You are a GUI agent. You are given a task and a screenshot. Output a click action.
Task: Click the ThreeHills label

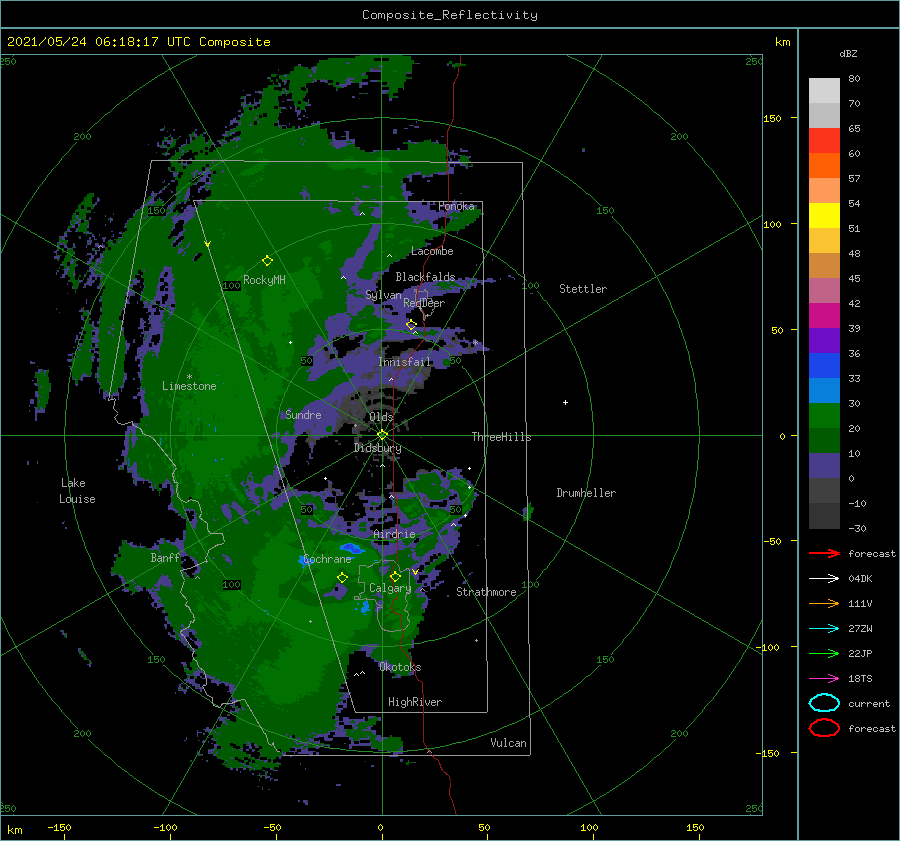tap(501, 437)
